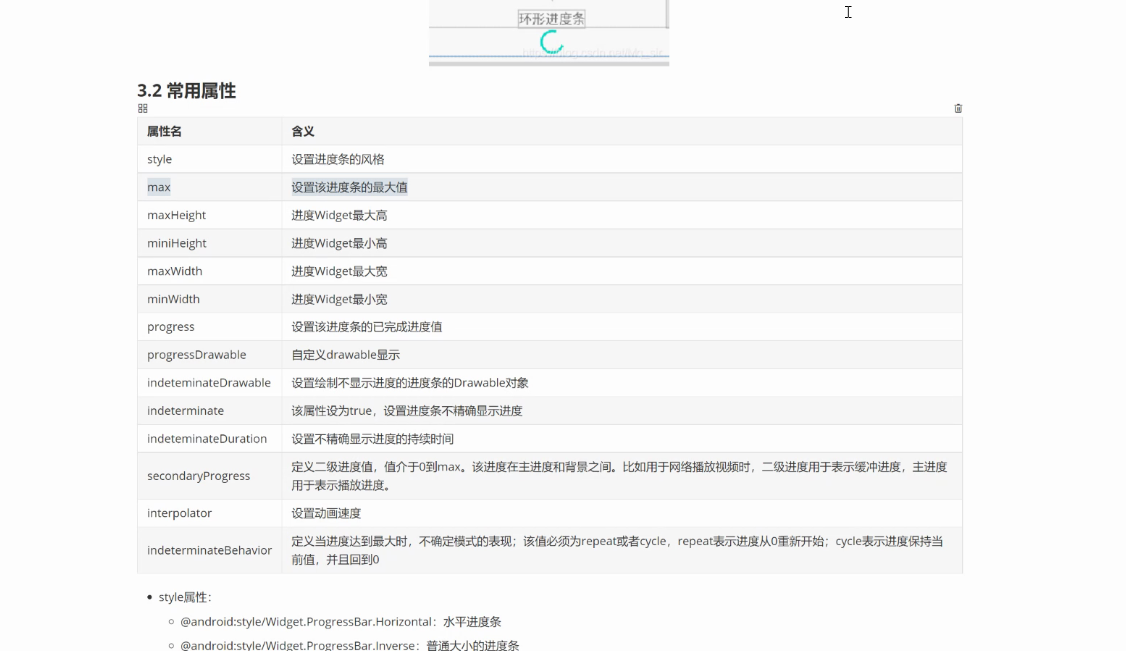
Task: Click the '设置该进度条的已完成进度值' description
Action: pyautogui.click(x=366, y=327)
